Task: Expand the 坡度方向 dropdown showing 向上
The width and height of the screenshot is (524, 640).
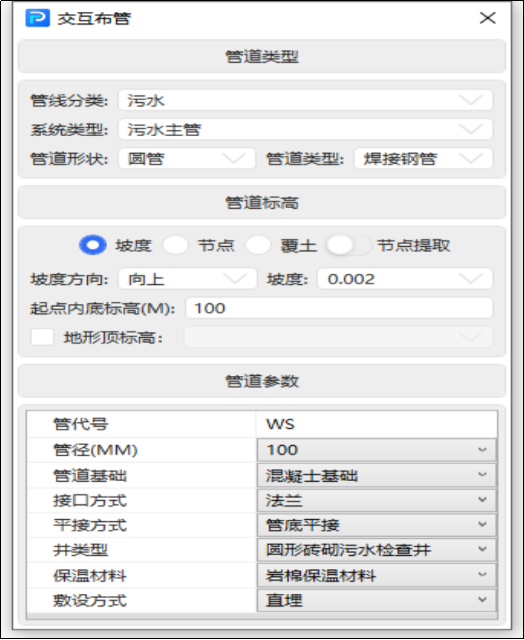Action: (x=188, y=279)
